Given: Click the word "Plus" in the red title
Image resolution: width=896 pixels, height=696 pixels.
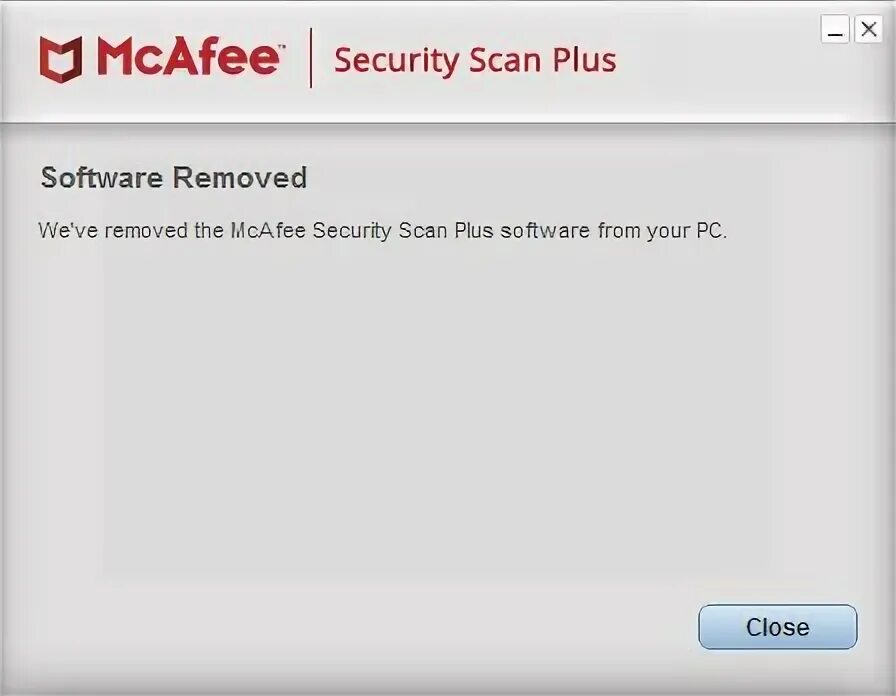Looking at the screenshot, I should tap(584, 60).
